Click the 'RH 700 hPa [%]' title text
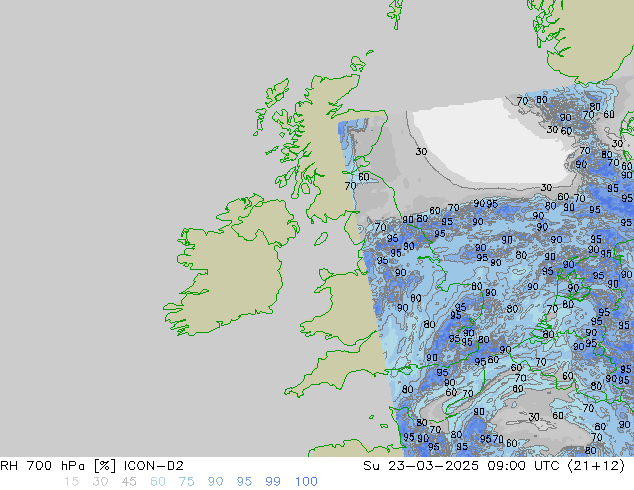 click(x=58, y=466)
